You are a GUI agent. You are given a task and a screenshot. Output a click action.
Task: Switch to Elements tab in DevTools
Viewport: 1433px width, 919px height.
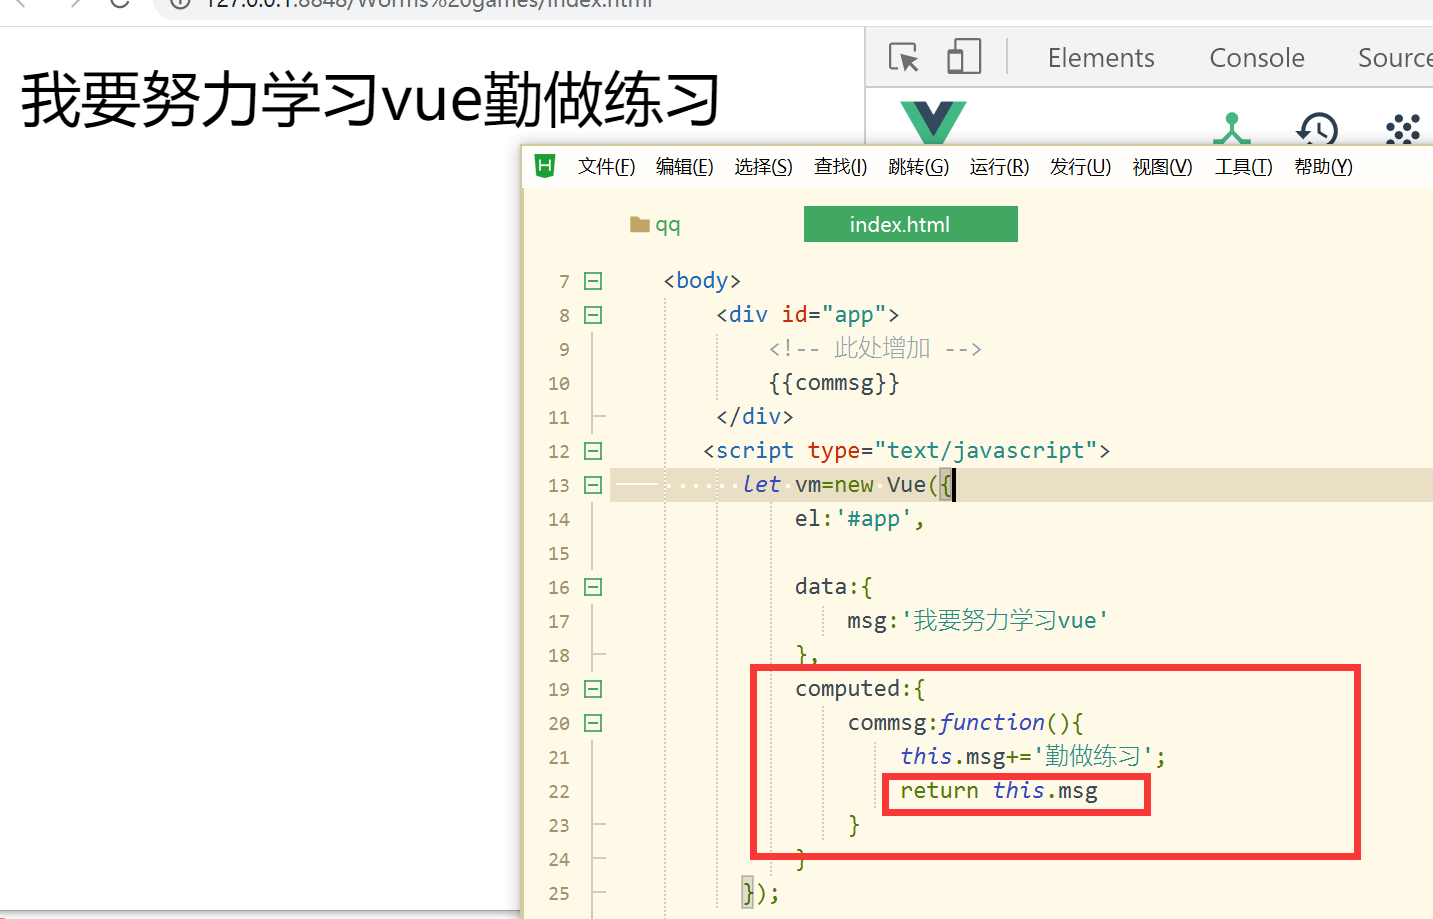click(1101, 58)
